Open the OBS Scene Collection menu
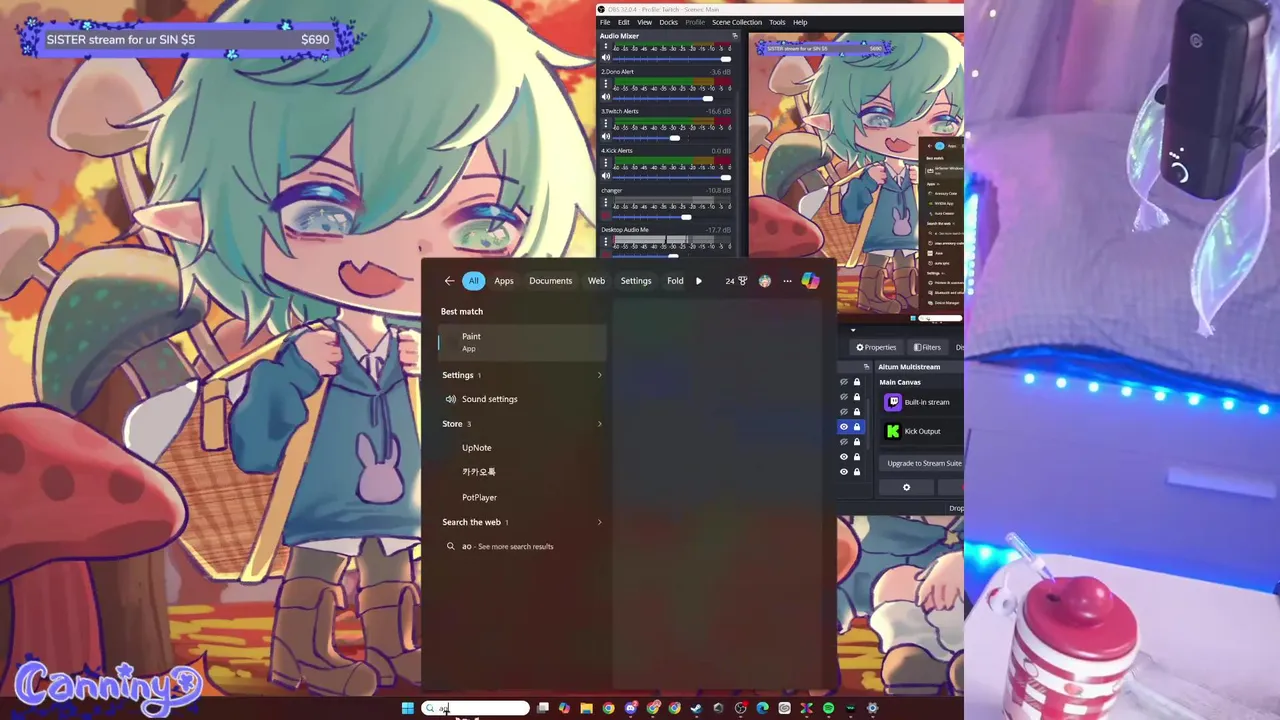This screenshot has width=1280, height=720. pos(737,22)
